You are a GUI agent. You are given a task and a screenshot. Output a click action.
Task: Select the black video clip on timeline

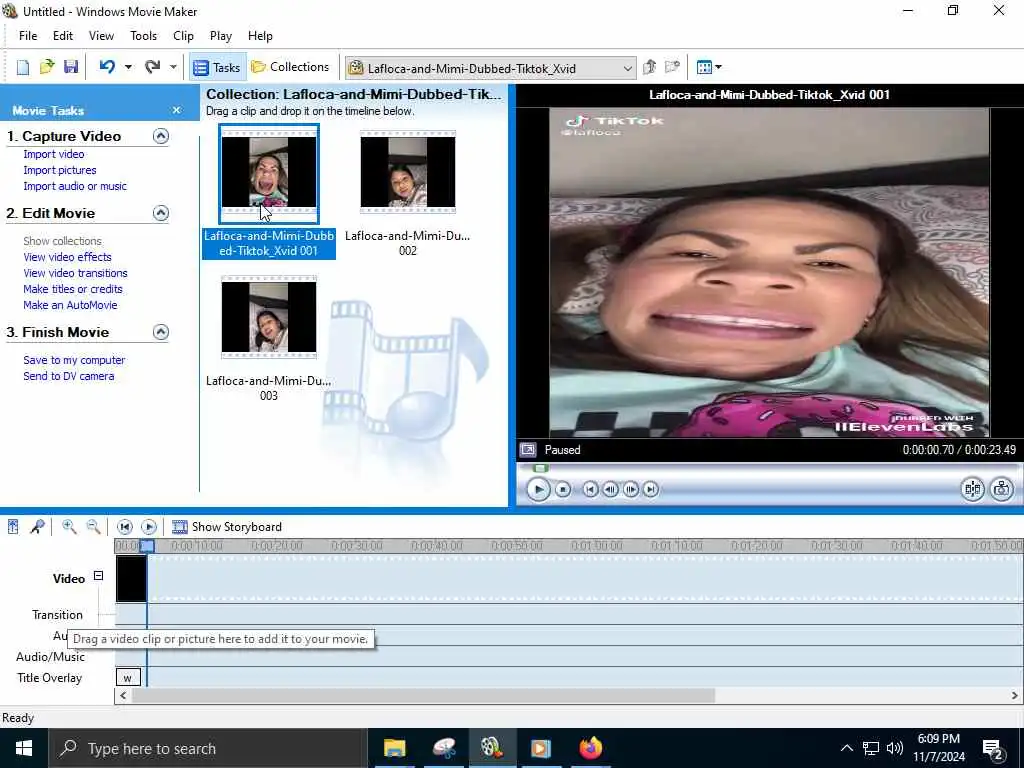coord(131,579)
